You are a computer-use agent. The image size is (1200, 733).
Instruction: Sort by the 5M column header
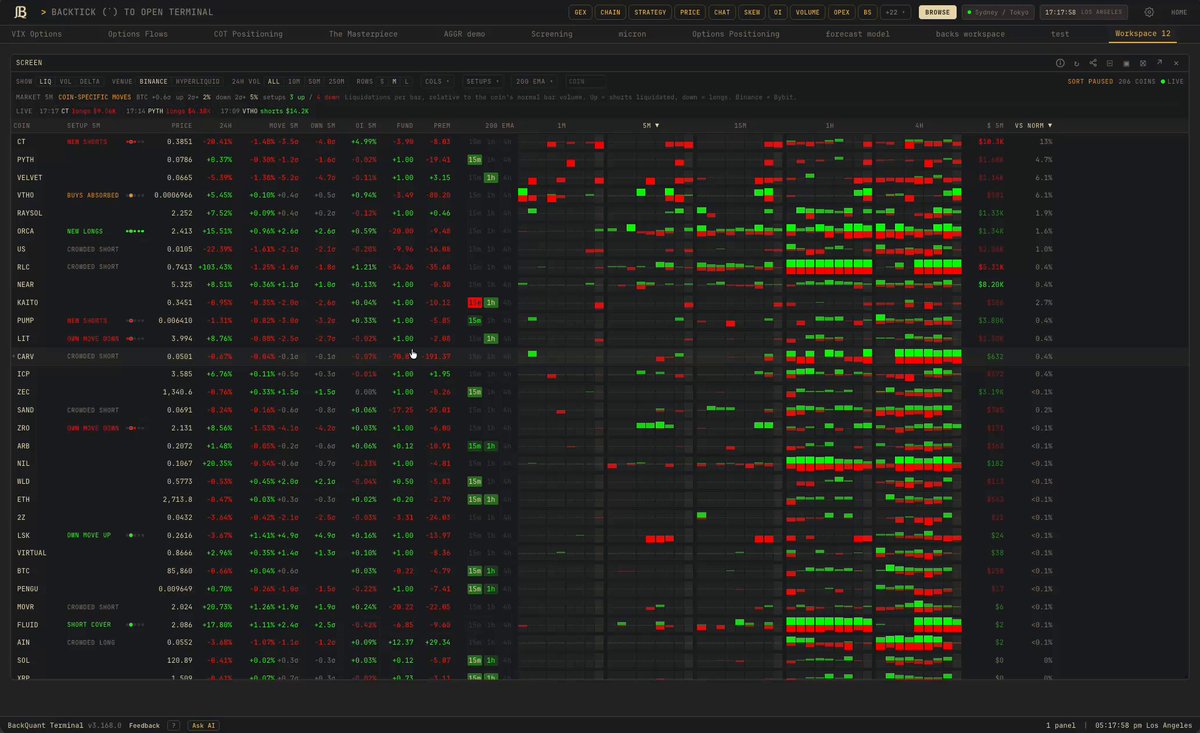pos(650,125)
